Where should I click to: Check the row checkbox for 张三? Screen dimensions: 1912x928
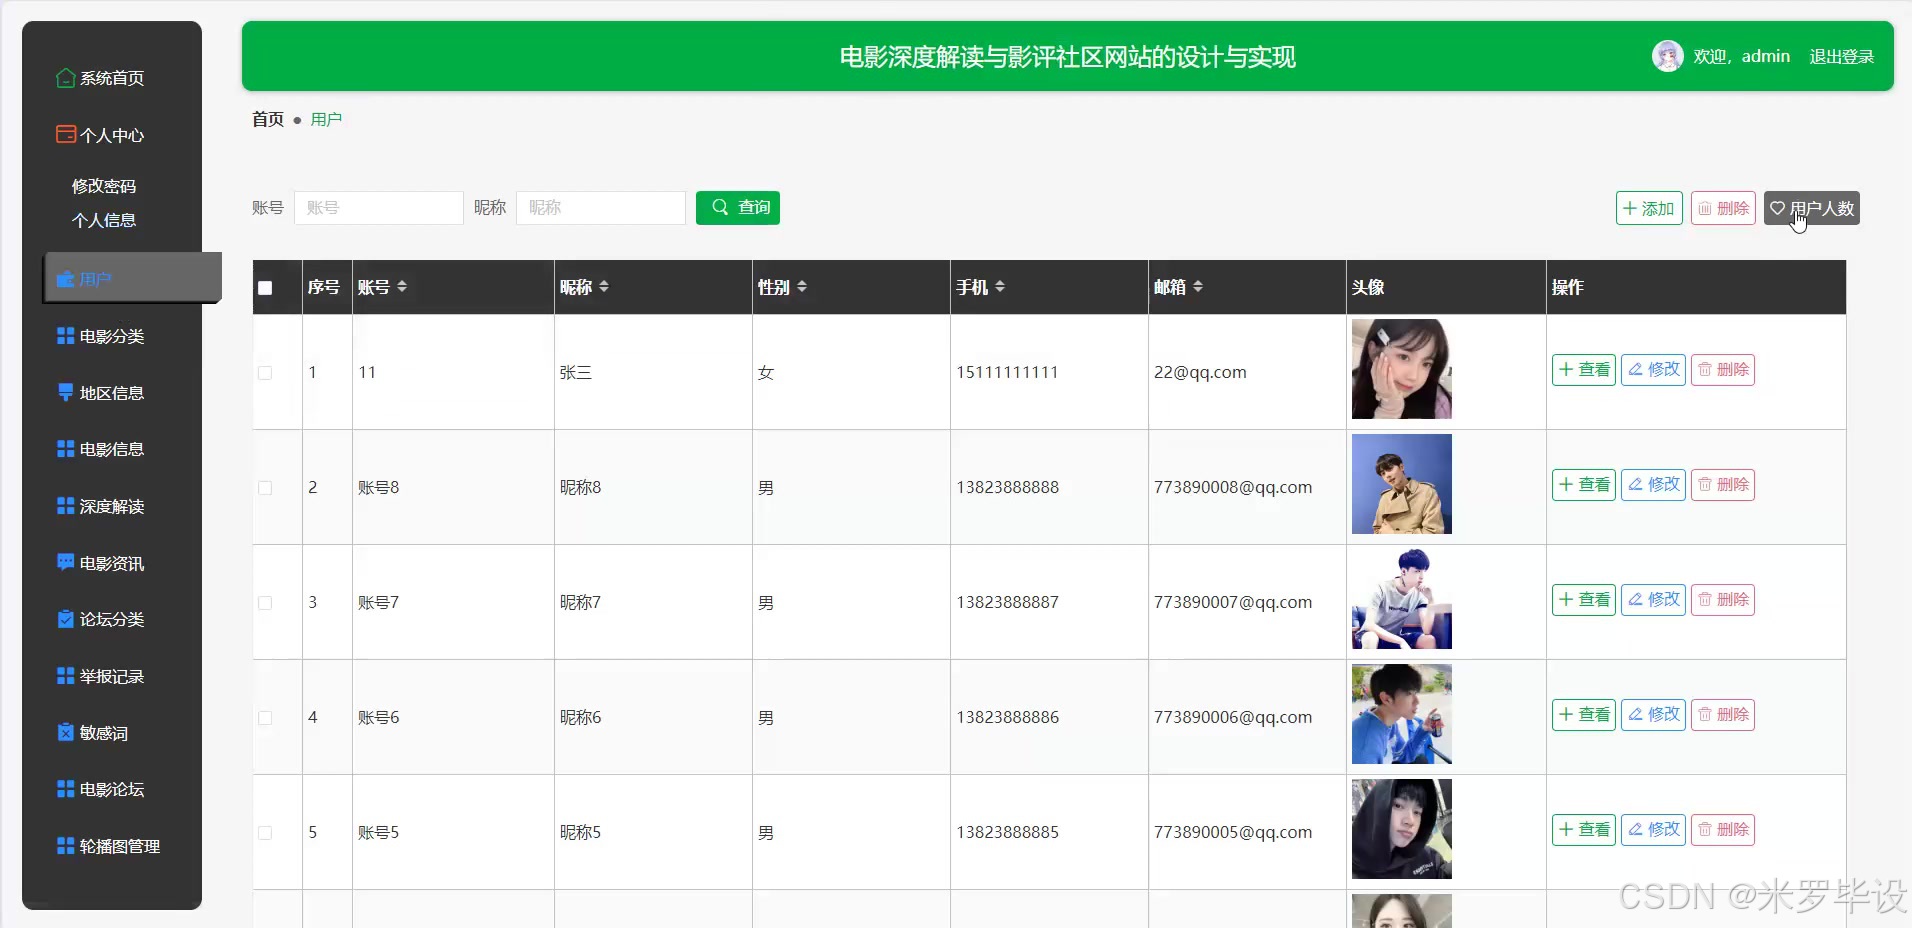(x=265, y=373)
